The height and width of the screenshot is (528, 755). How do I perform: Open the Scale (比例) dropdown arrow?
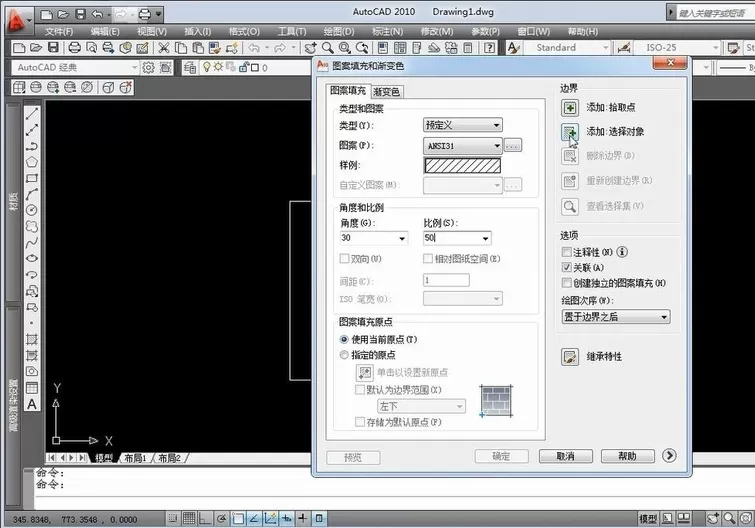click(x=485, y=238)
